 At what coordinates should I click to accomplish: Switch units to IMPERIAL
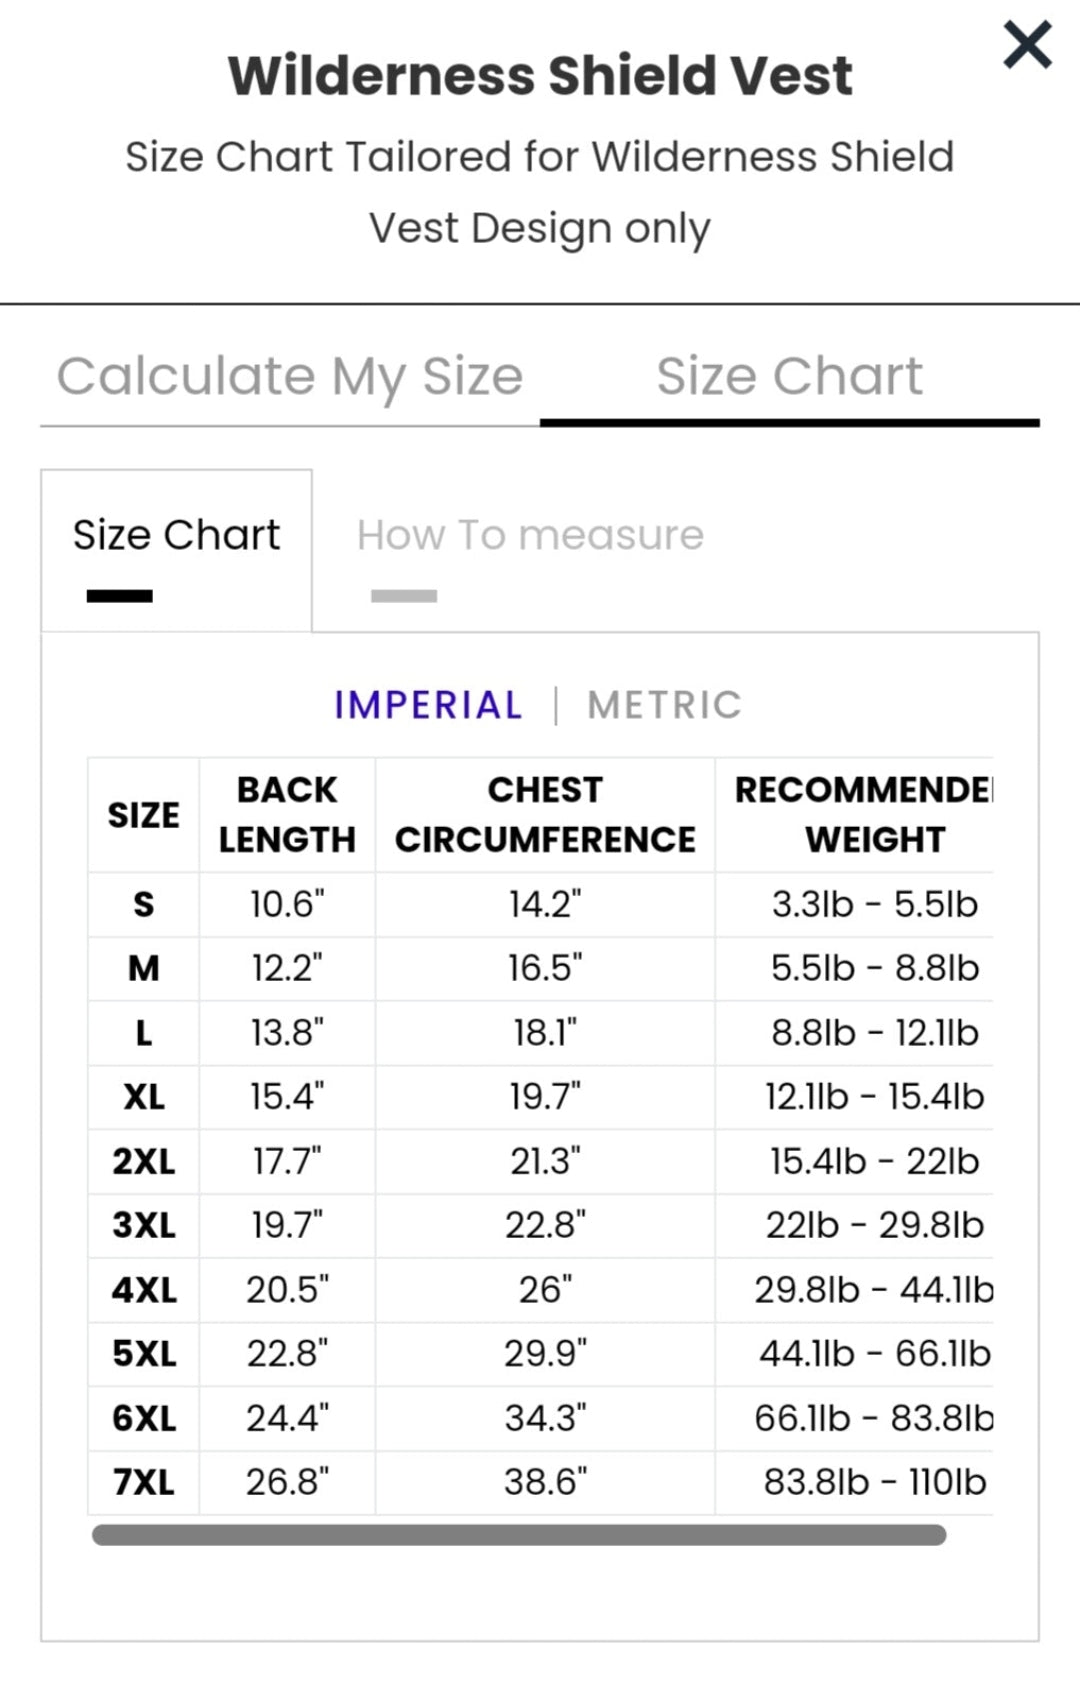[x=428, y=705]
